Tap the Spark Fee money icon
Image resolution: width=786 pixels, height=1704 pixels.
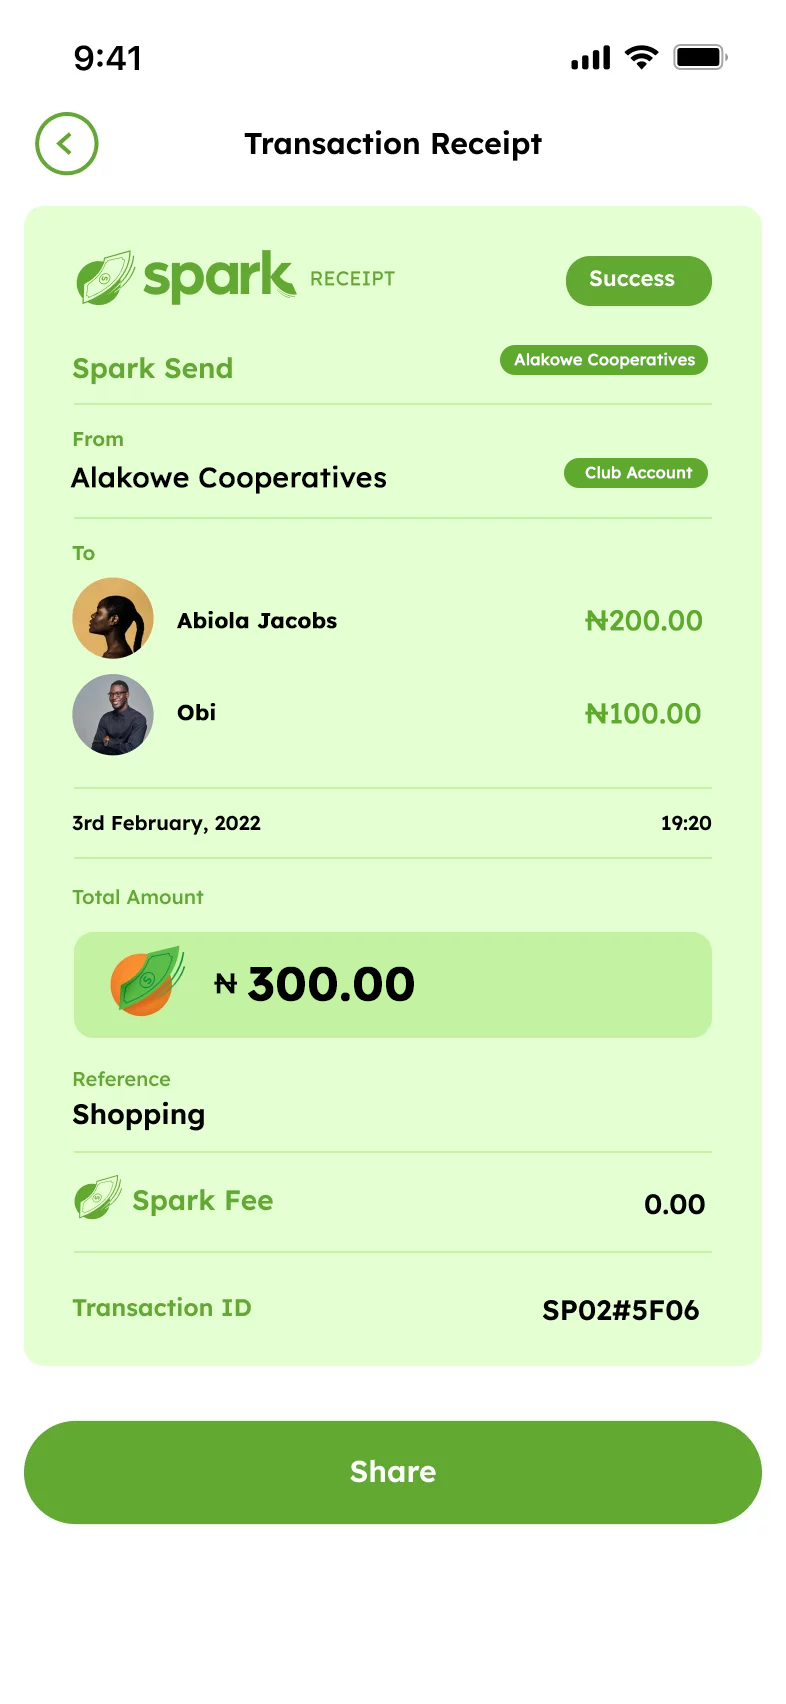(x=98, y=1198)
